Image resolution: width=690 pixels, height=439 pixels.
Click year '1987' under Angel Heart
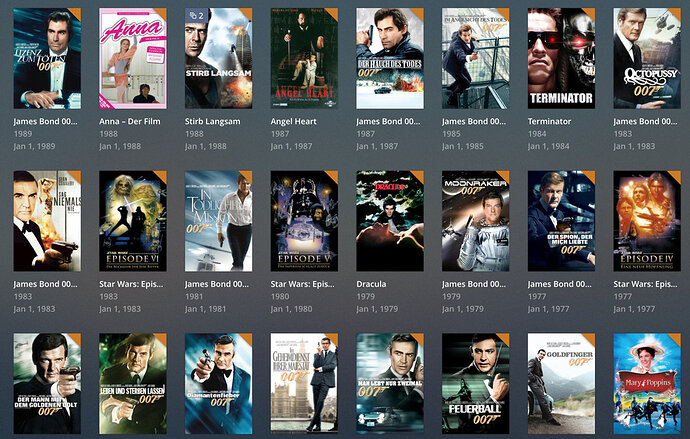[x=280, y=134]
